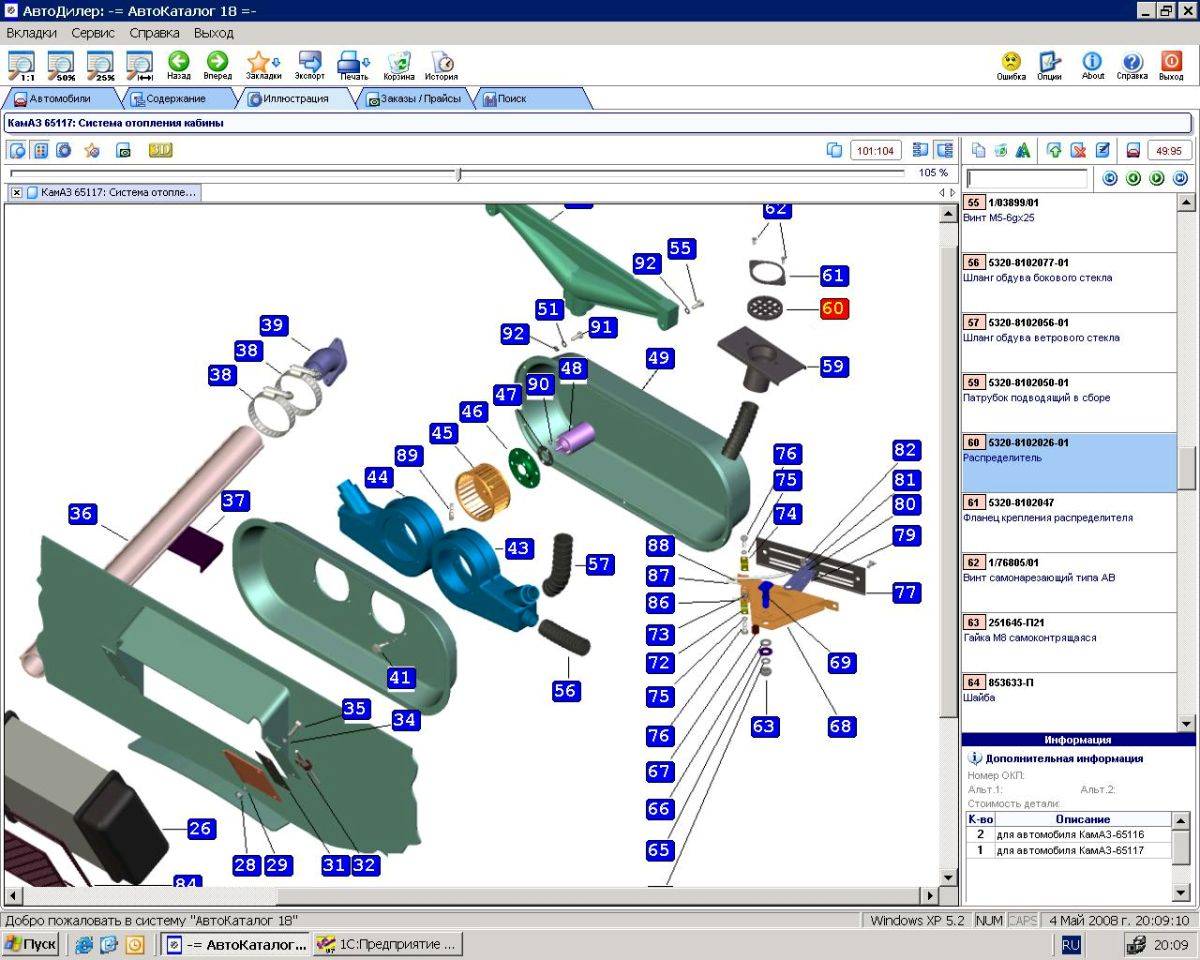Report an error via Ошибка icon
This screenshot has height=960, width=1200.
click(1011, 65)
